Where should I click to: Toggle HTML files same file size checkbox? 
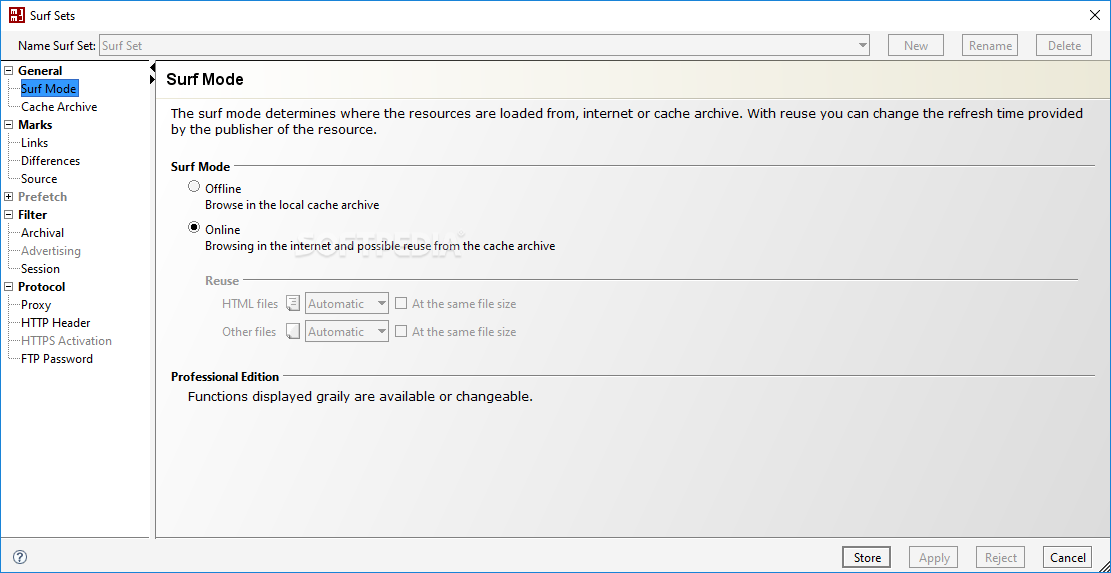tap(401, 303)
